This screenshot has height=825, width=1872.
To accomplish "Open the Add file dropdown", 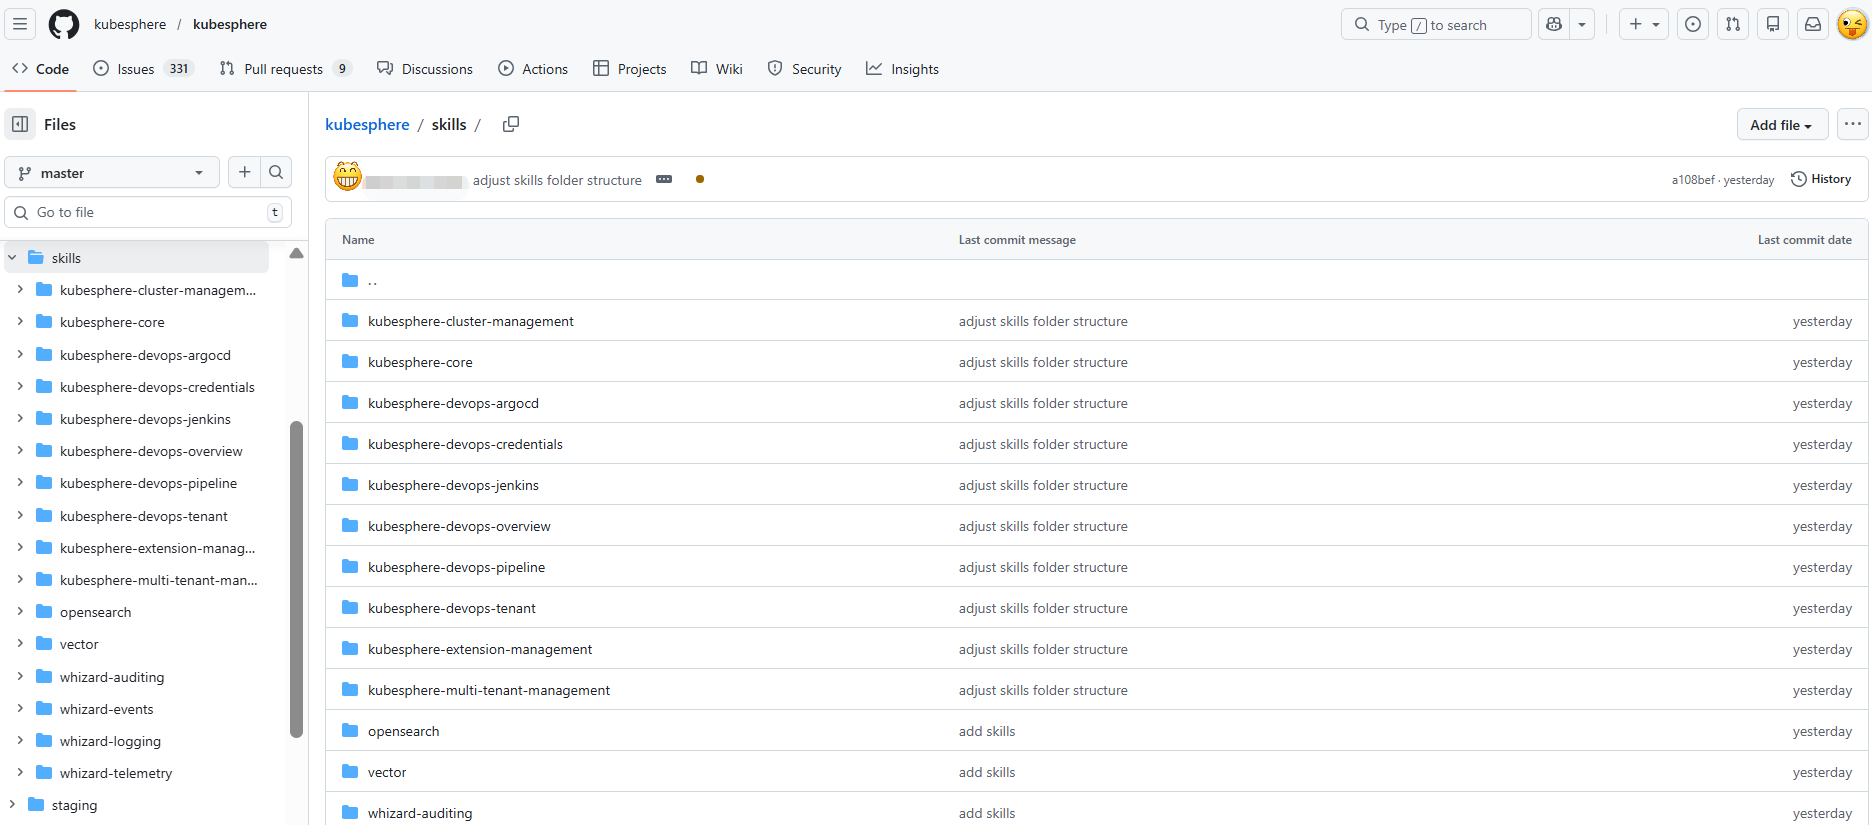I will [1781, 125].
